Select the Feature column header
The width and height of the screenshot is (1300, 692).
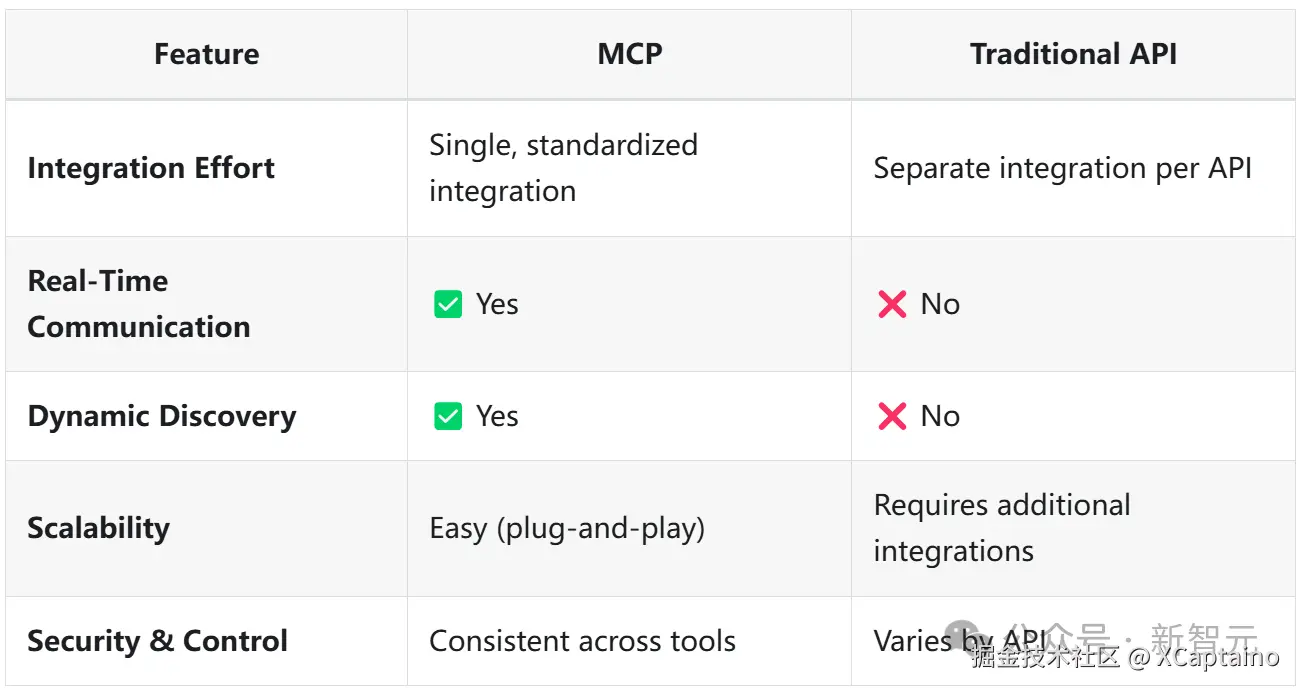click(206, 54)
